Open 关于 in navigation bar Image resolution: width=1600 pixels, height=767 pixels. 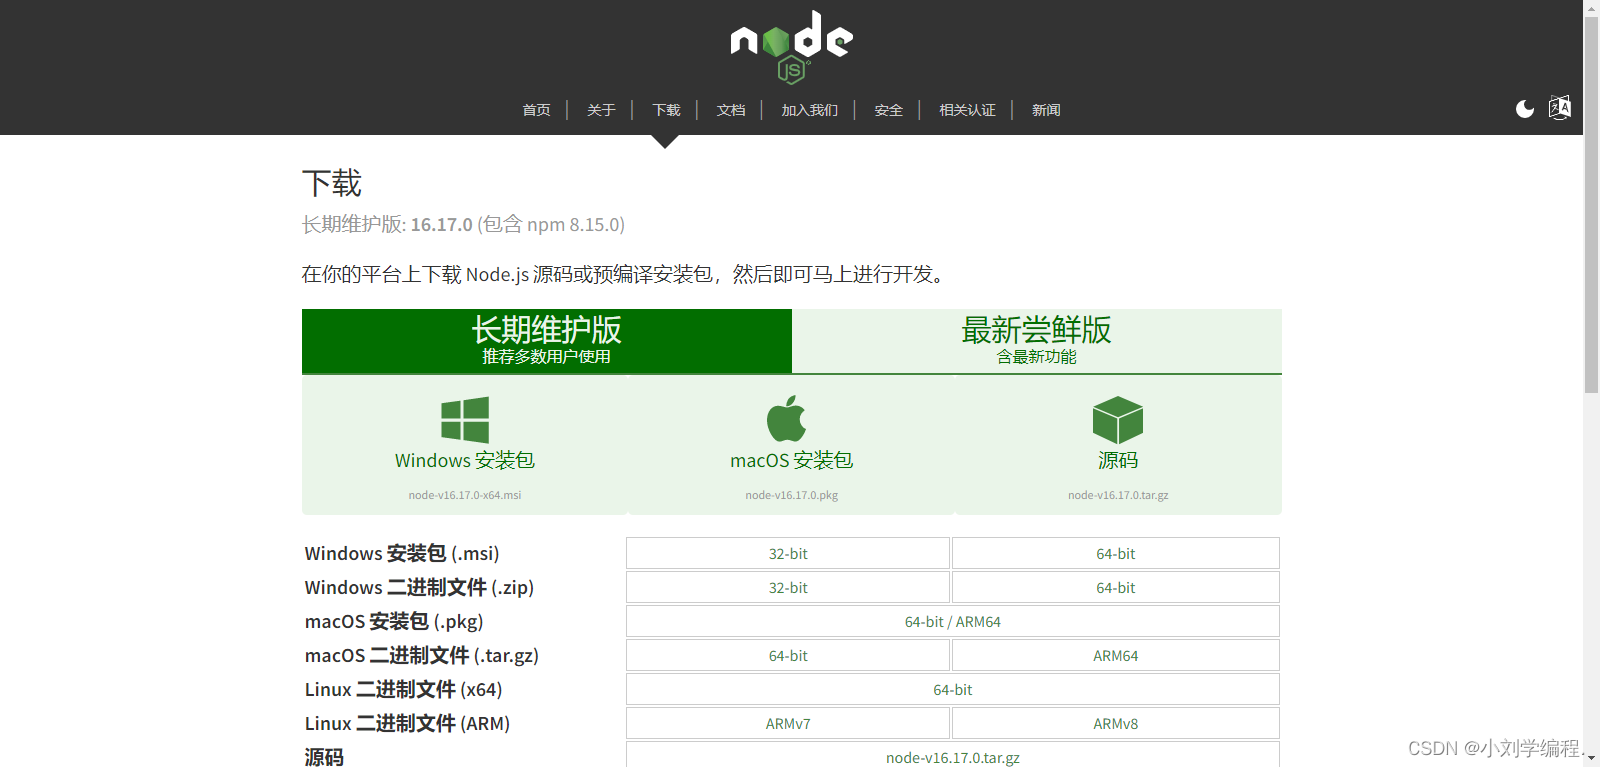[601, 110]
